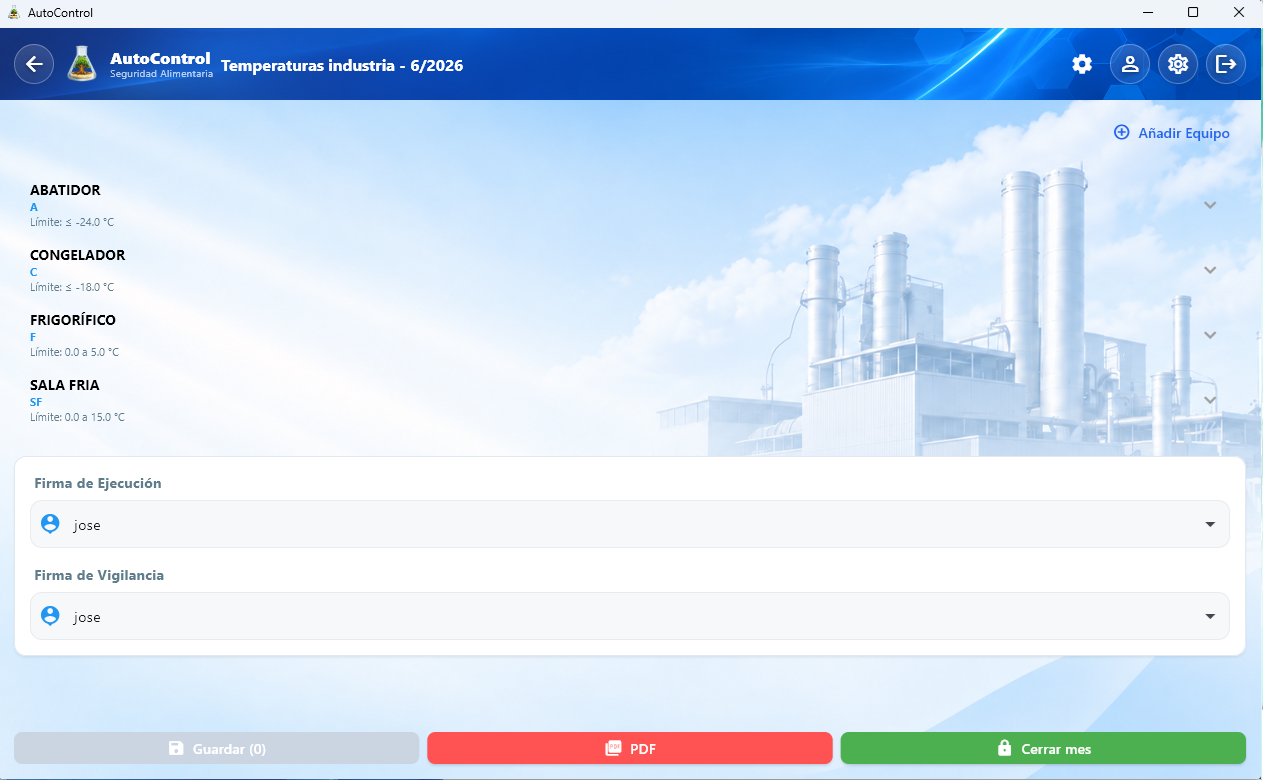Viewport: 1263px width, 780px height.
Task: Click the Guardar (0) button
Action: coord(216,748)
